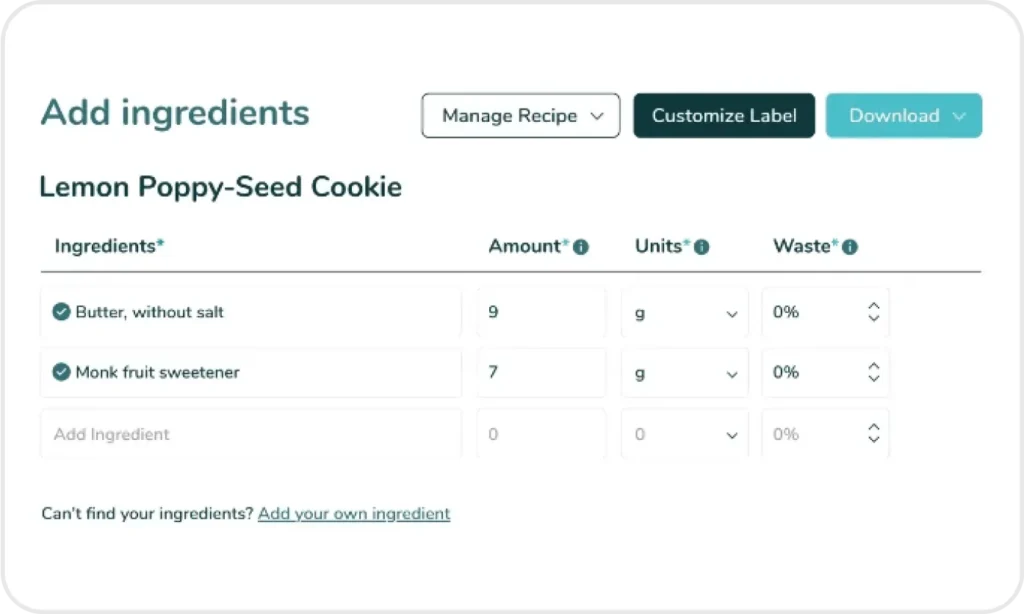Click the Amount info icon
The image size is (1024, 614).
coord(581,247)
